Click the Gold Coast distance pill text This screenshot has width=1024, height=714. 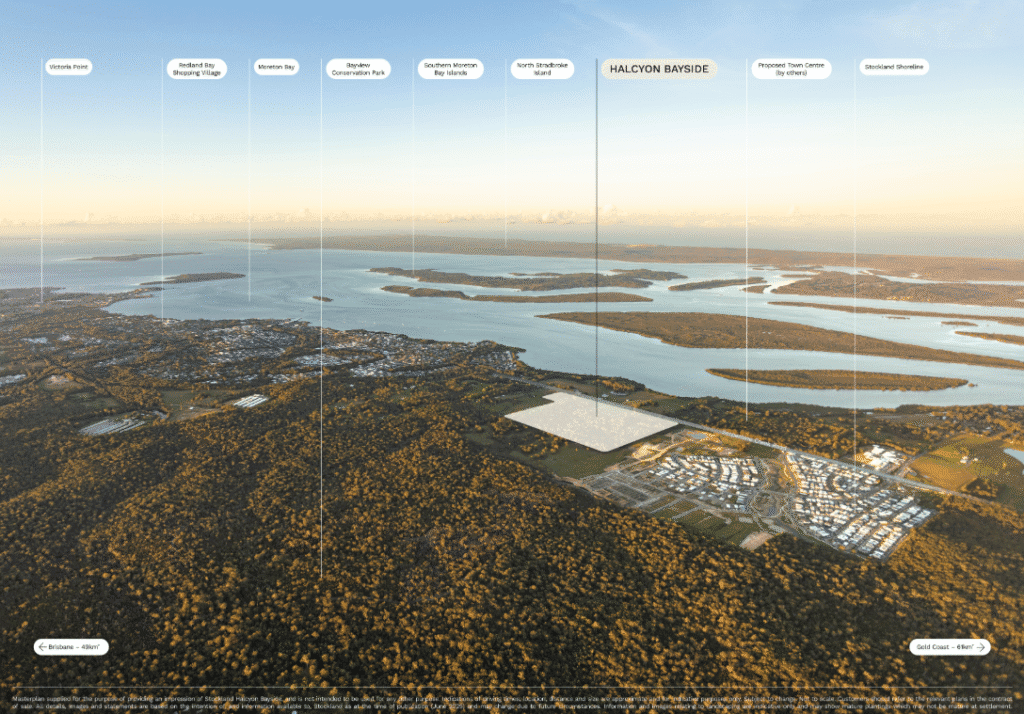(941, 647)
